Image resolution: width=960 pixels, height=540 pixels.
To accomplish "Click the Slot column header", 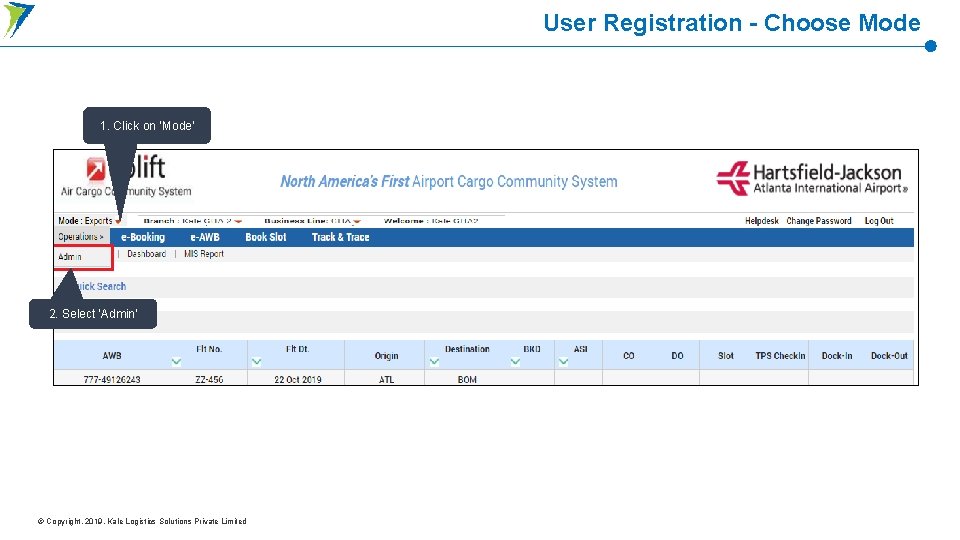I will pos(726,355).
